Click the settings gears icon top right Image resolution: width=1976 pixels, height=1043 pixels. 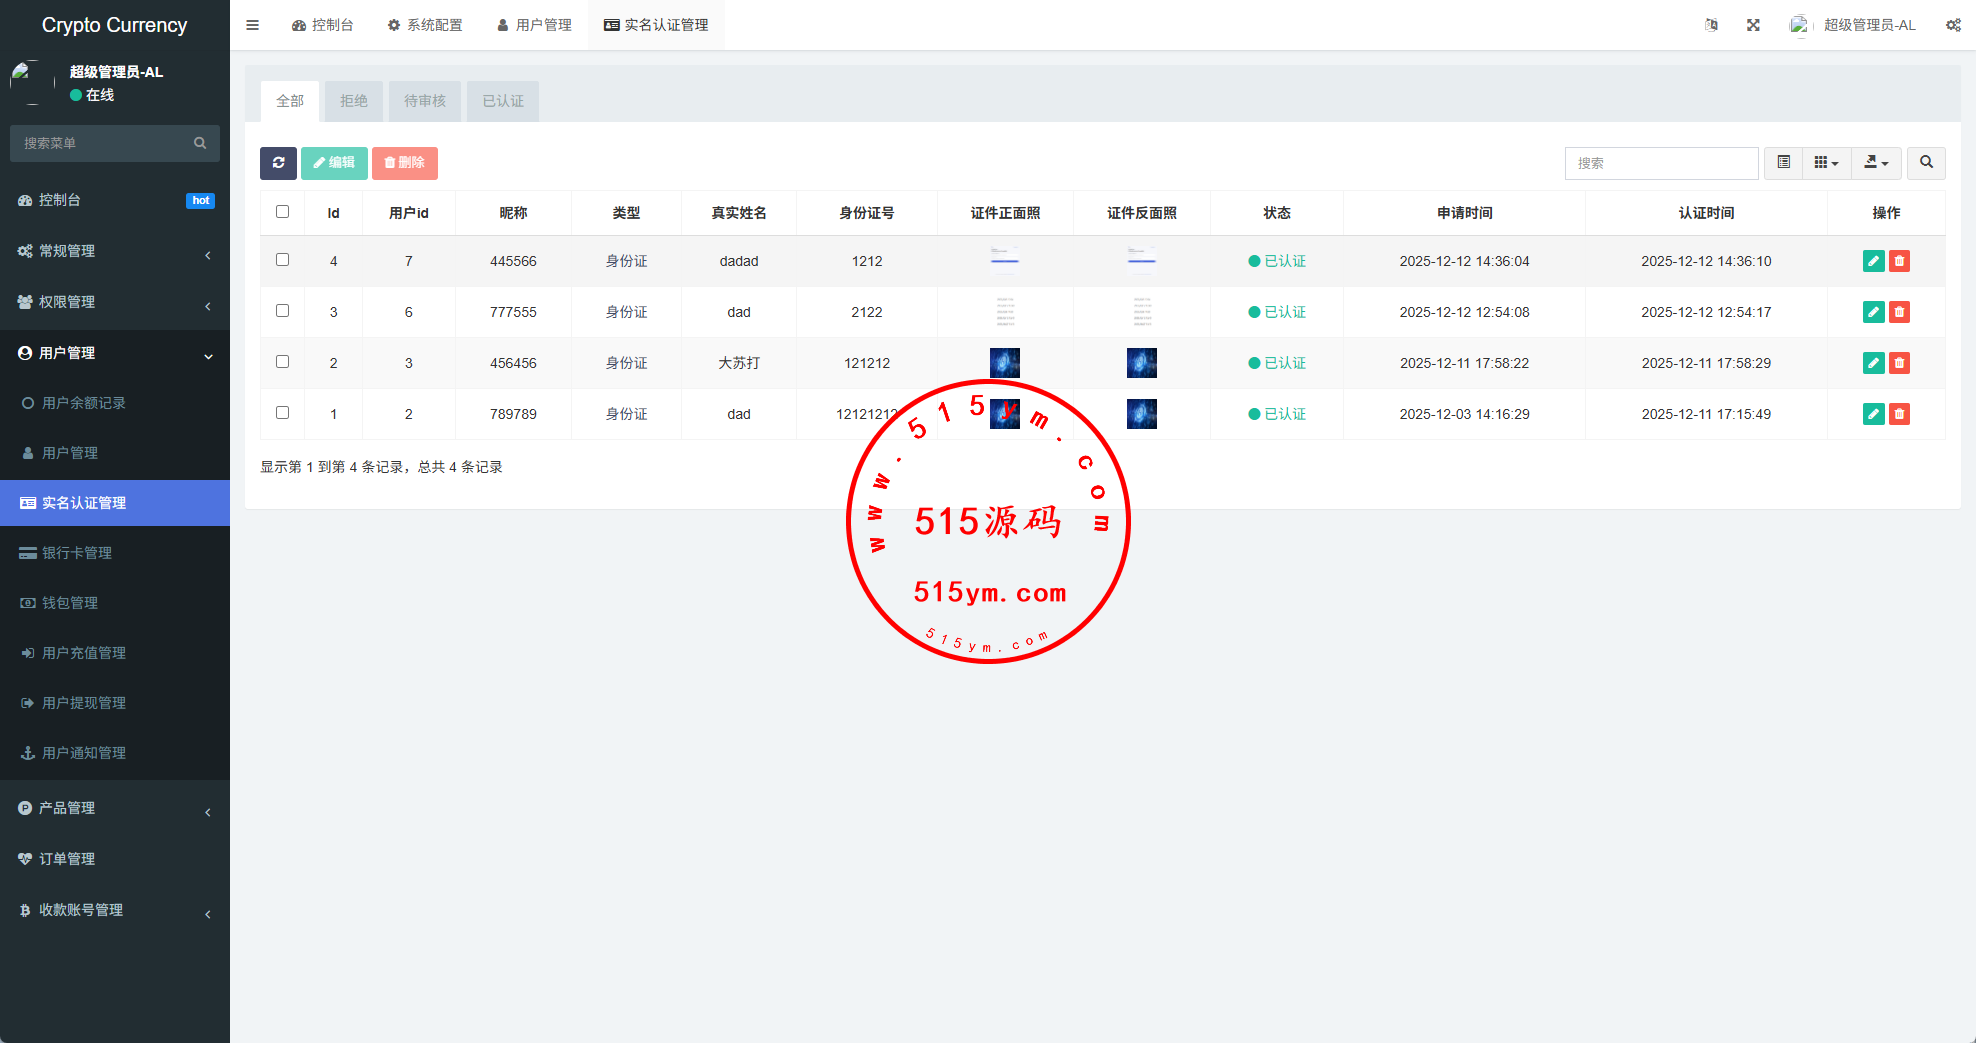click(x=1952, y=25)
